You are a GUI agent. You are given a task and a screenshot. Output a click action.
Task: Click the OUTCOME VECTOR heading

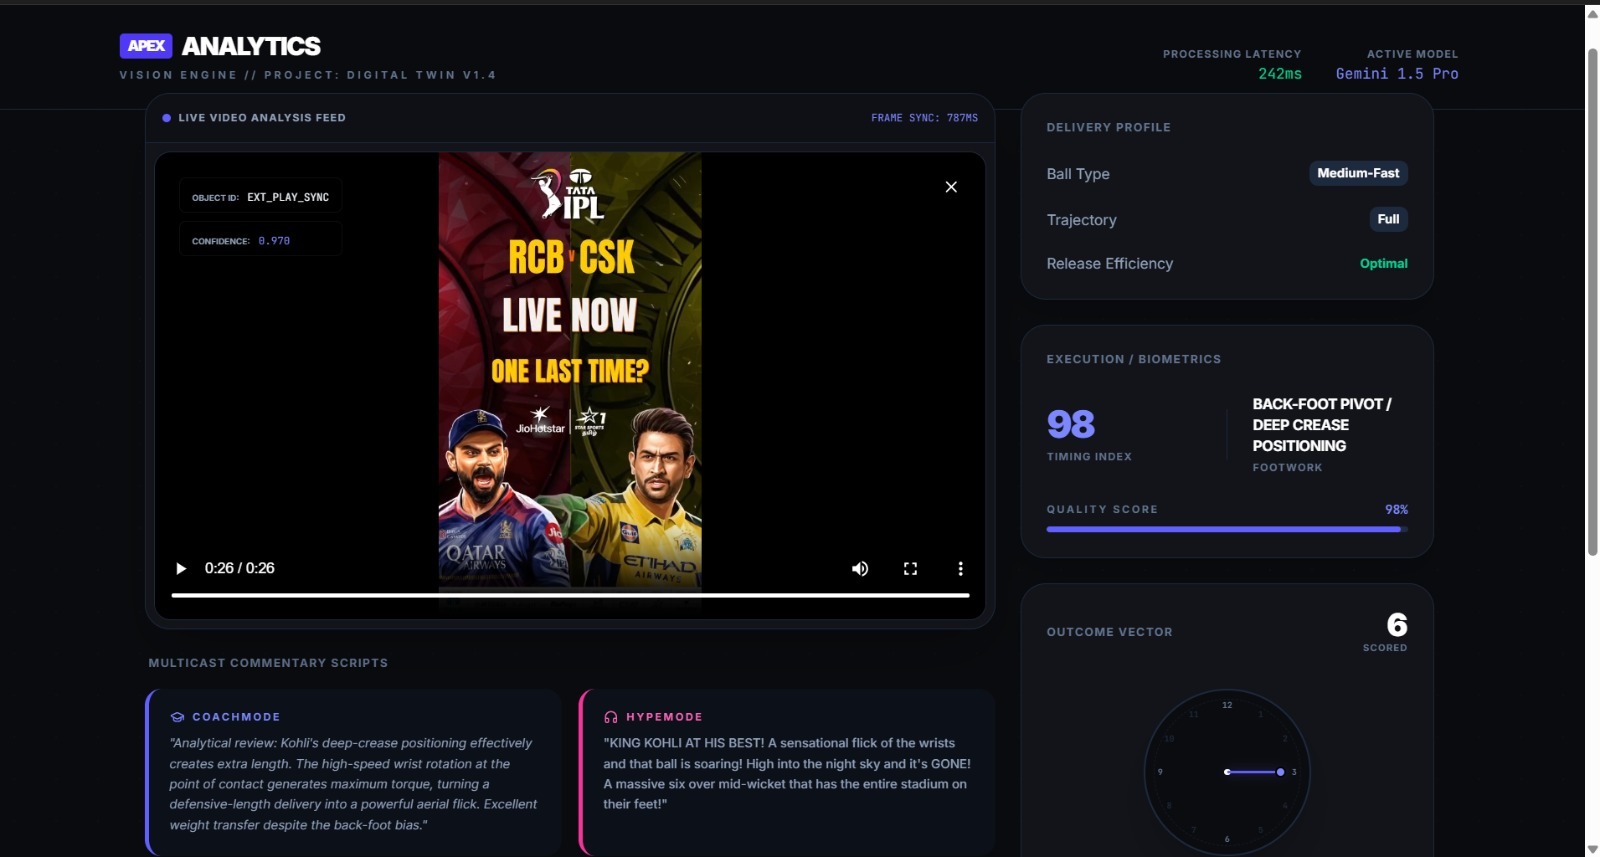pos(1109,632)
